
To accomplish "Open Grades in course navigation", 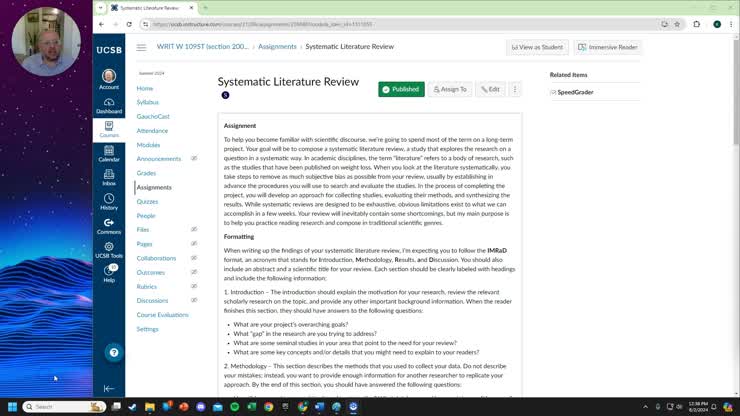I will 146,173.
